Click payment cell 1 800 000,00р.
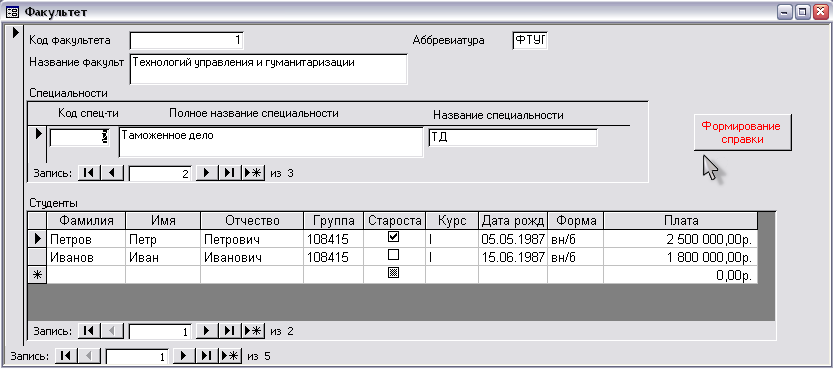 (680, 258)
